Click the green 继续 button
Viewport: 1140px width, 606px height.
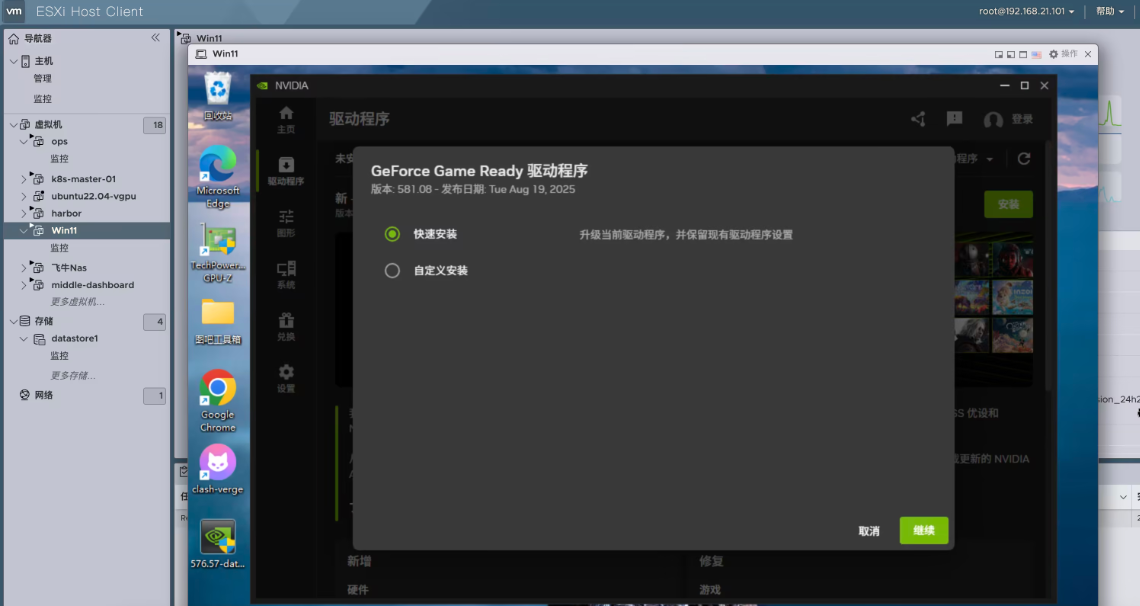tap(923, 530)
